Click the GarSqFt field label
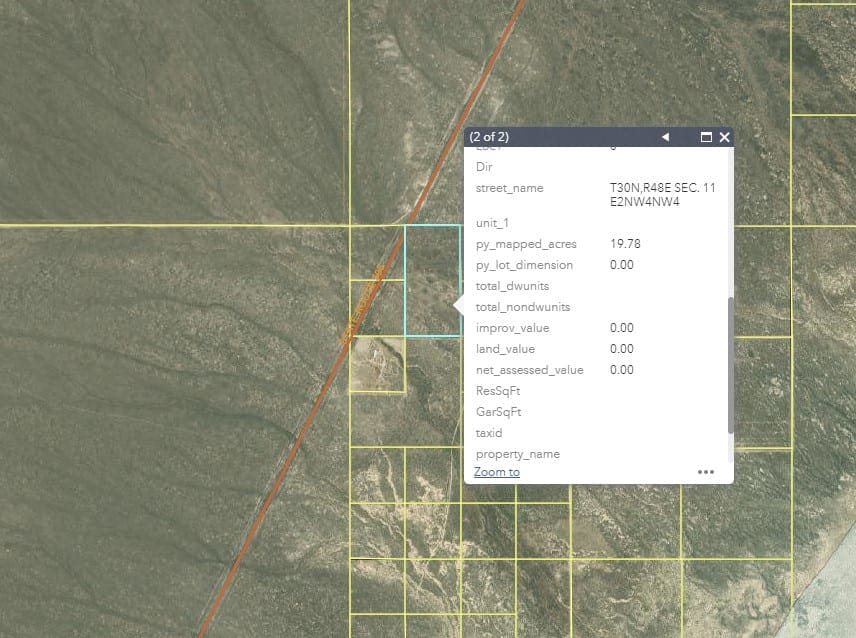Screen dimensions: 856x638 pos(497,411)
